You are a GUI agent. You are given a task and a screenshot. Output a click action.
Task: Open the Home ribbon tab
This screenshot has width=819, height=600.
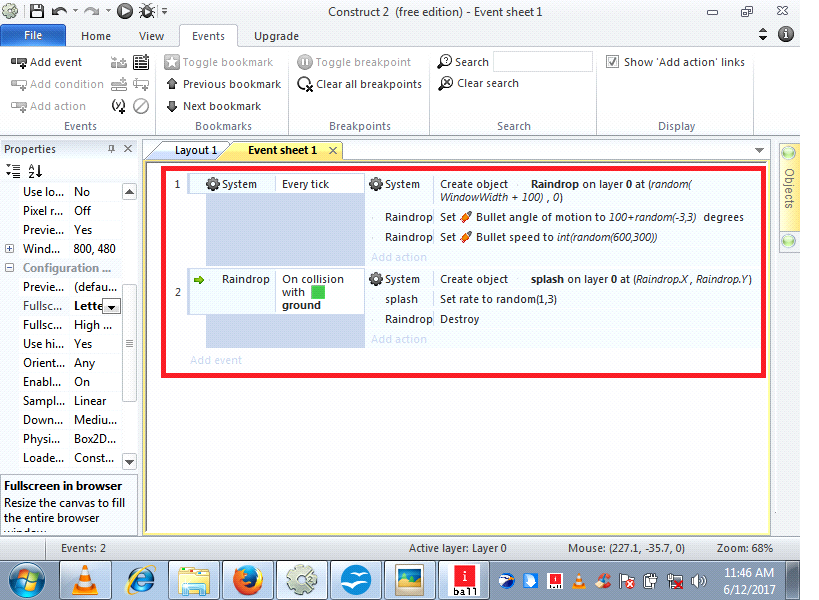click(95, 35)
